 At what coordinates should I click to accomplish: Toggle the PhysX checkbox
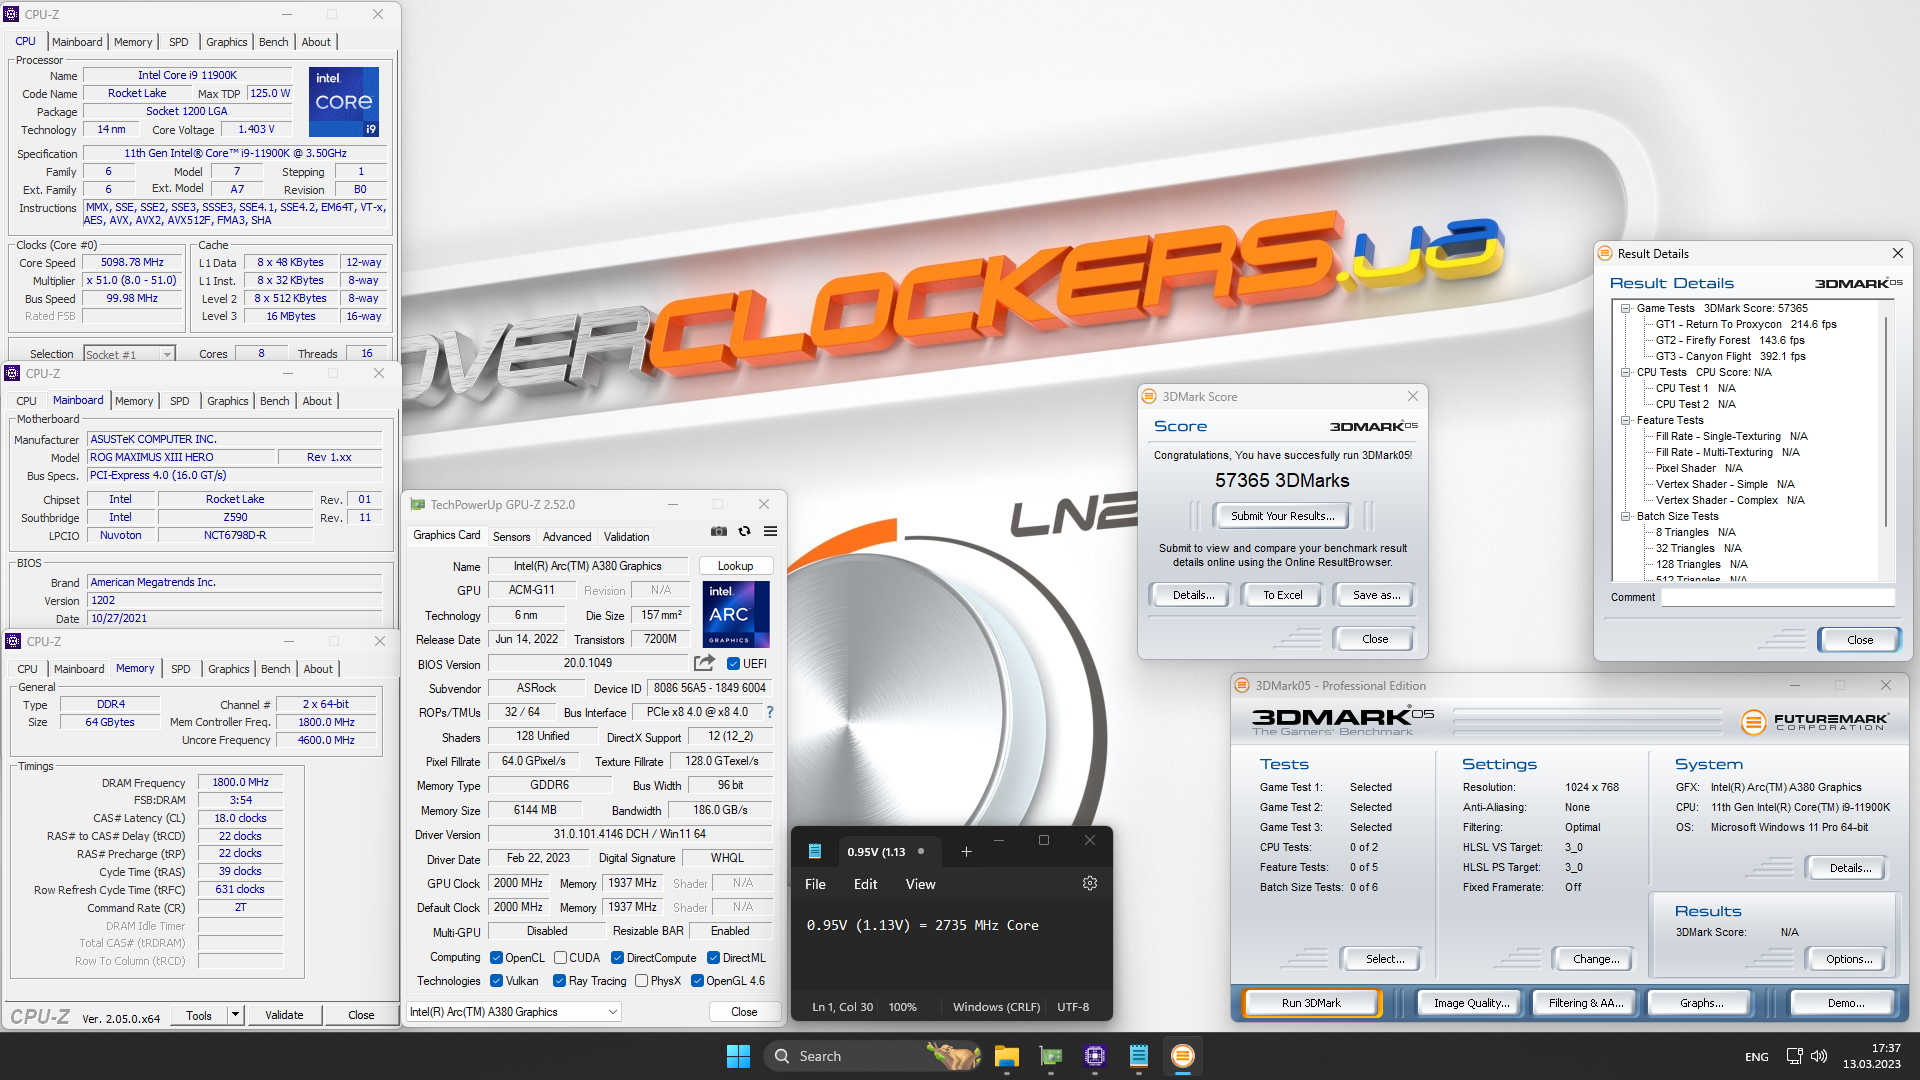click(641, 981)
